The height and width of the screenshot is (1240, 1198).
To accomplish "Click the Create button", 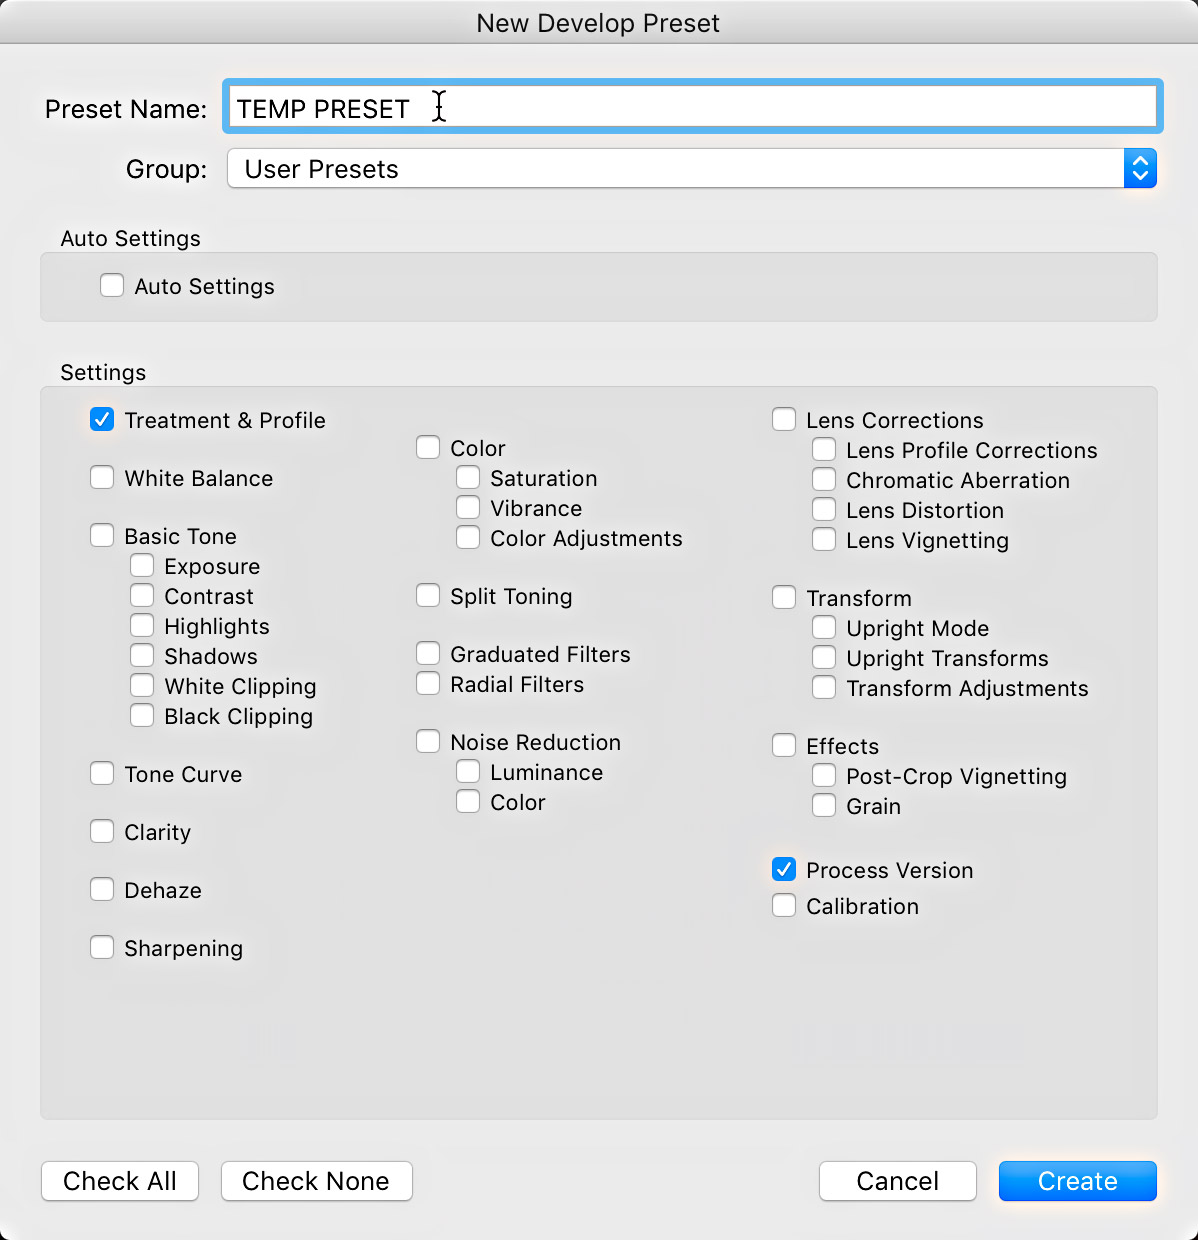I will 1077,1181.
